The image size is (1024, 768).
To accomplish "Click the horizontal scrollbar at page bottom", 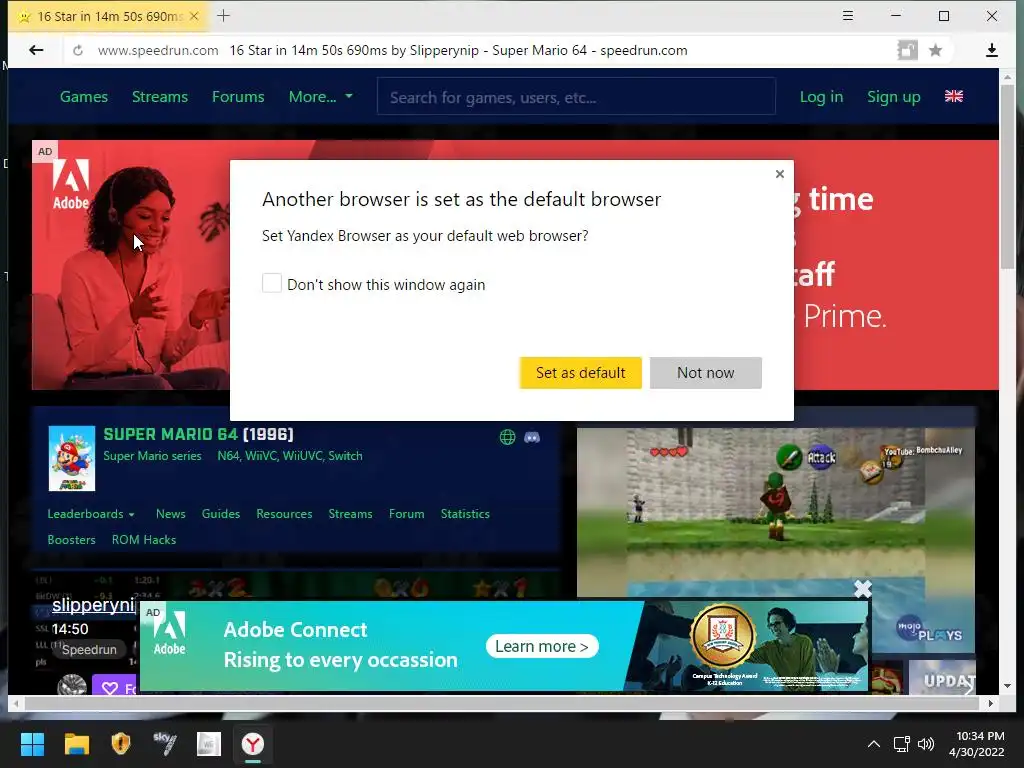I will point(502,703).
